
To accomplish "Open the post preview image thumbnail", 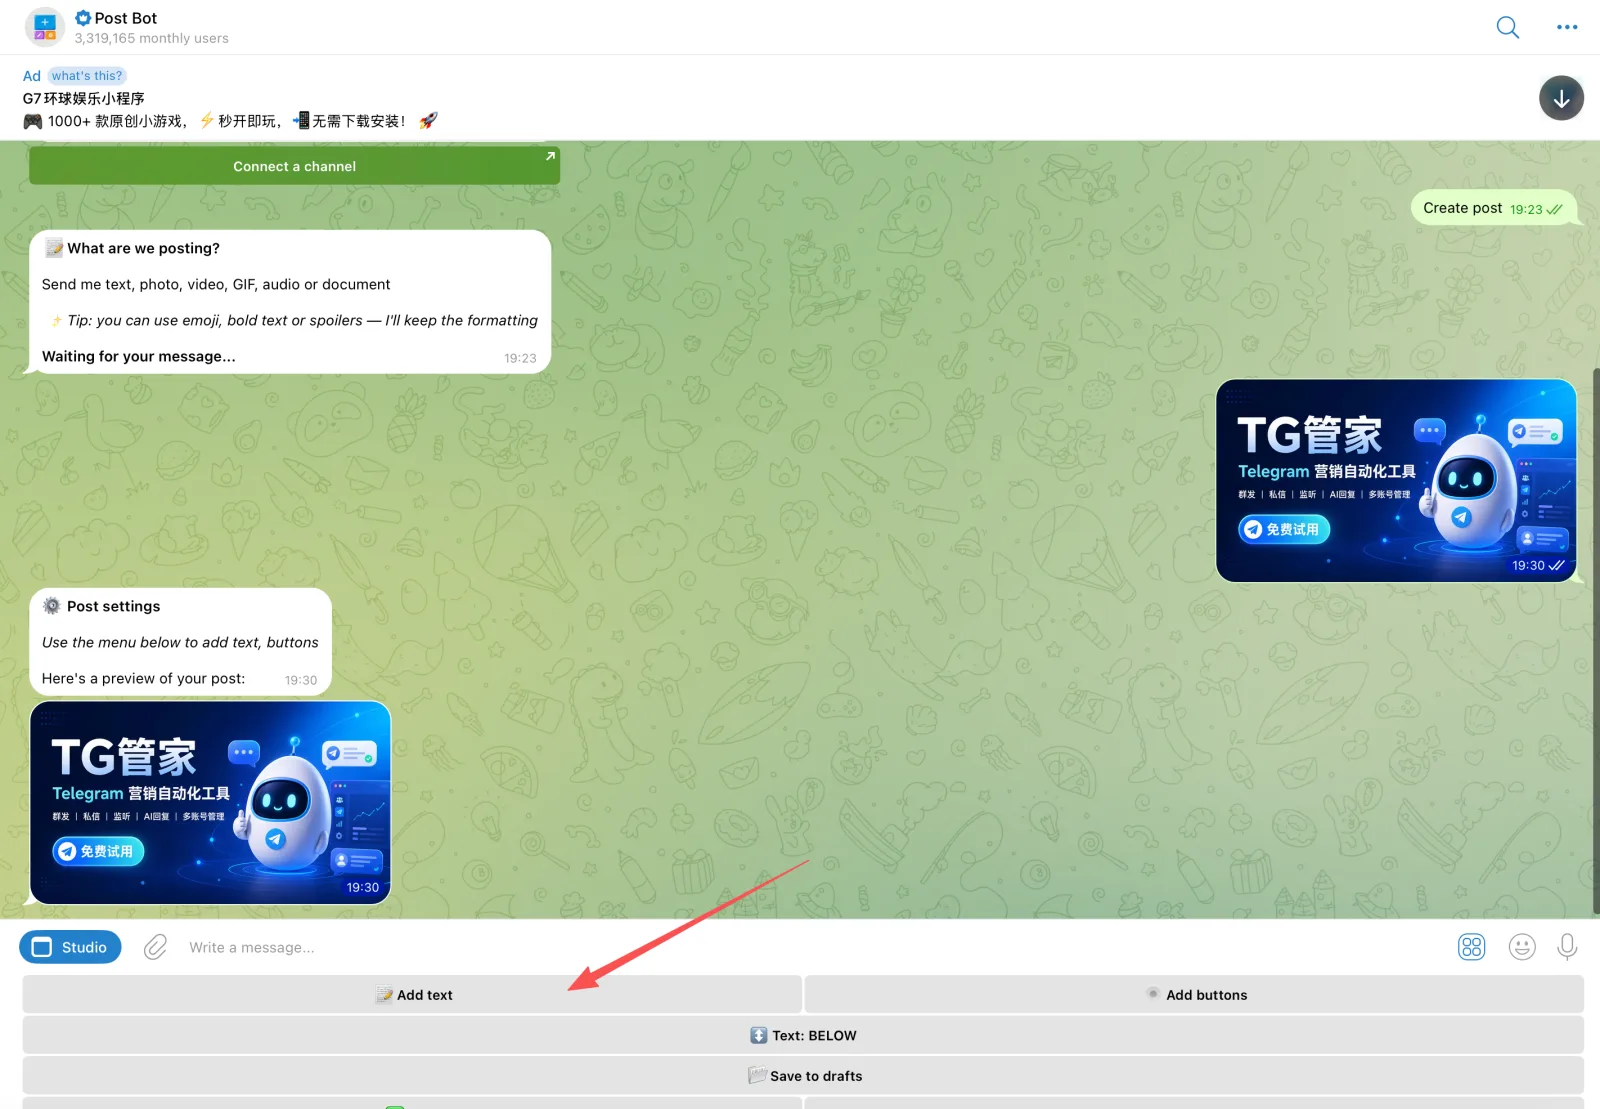I will [210, 802].
